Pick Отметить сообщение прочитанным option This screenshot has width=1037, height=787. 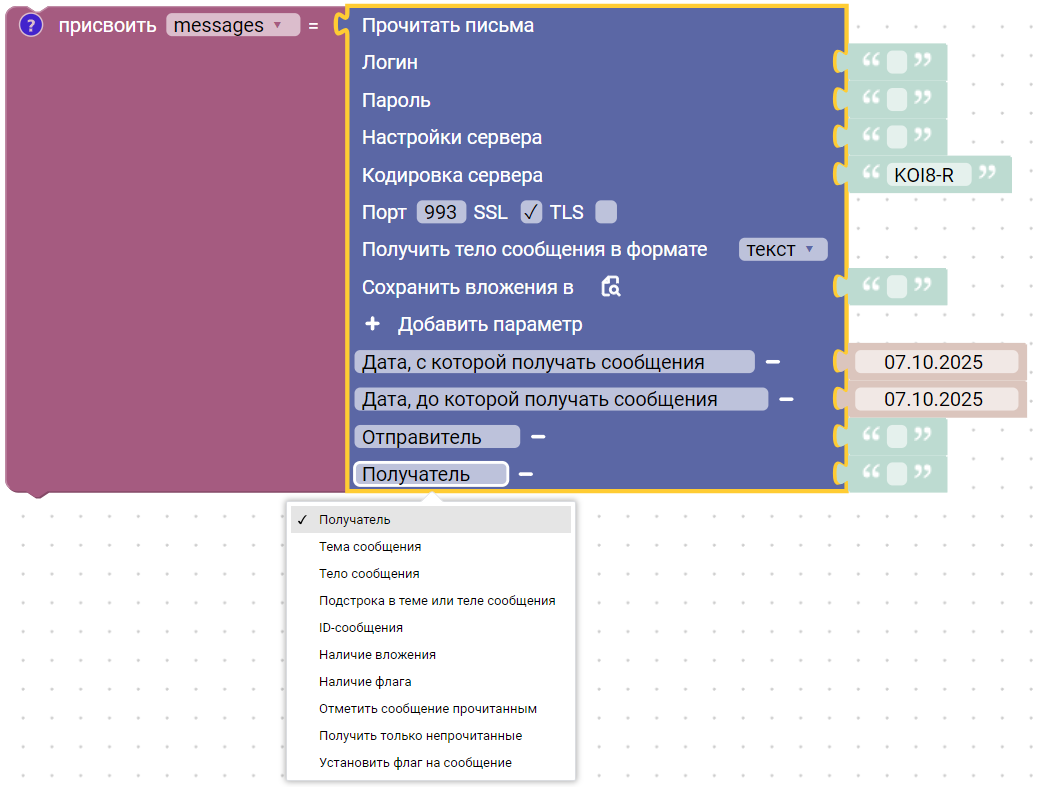(428, 709)
